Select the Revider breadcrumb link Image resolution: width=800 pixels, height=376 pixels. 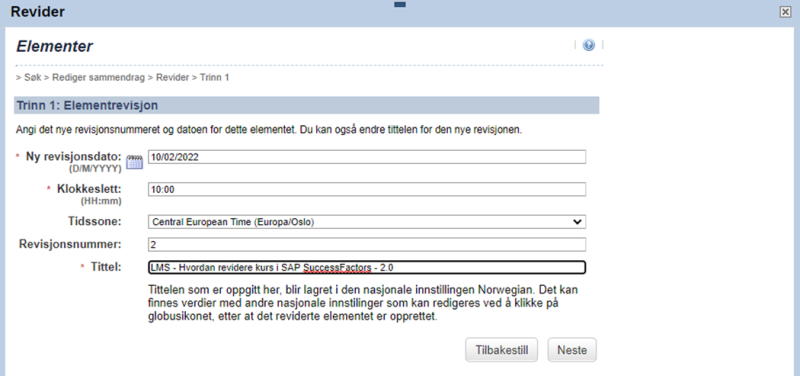click(x=172, y=78)
